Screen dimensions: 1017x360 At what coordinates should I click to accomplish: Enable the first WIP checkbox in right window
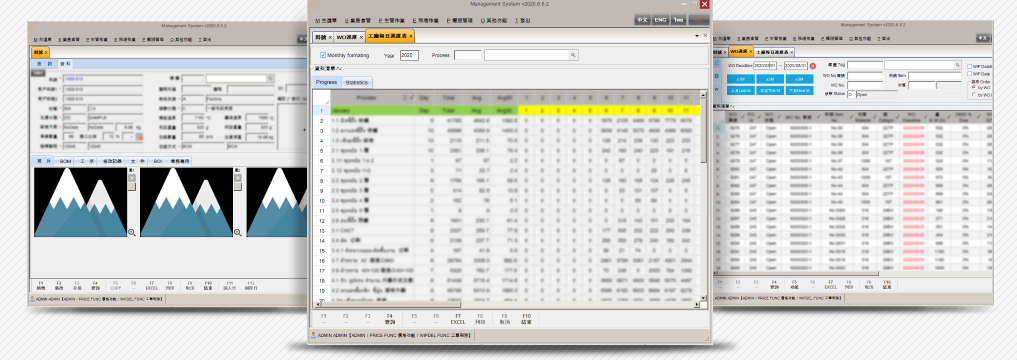[x=970, y=66]
